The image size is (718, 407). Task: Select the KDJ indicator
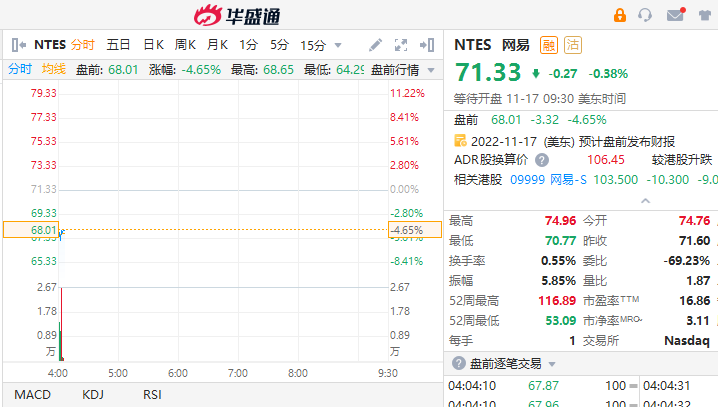pyautogui.click(x=93, y=395)
